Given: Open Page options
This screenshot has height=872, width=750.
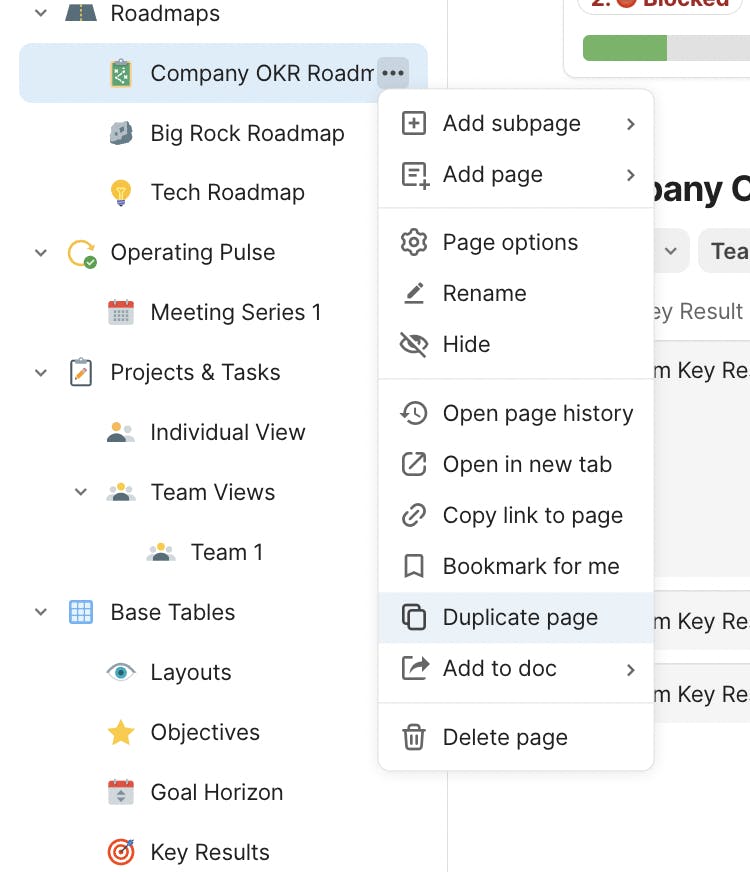Looking at the screenshot, I should 510,243.
